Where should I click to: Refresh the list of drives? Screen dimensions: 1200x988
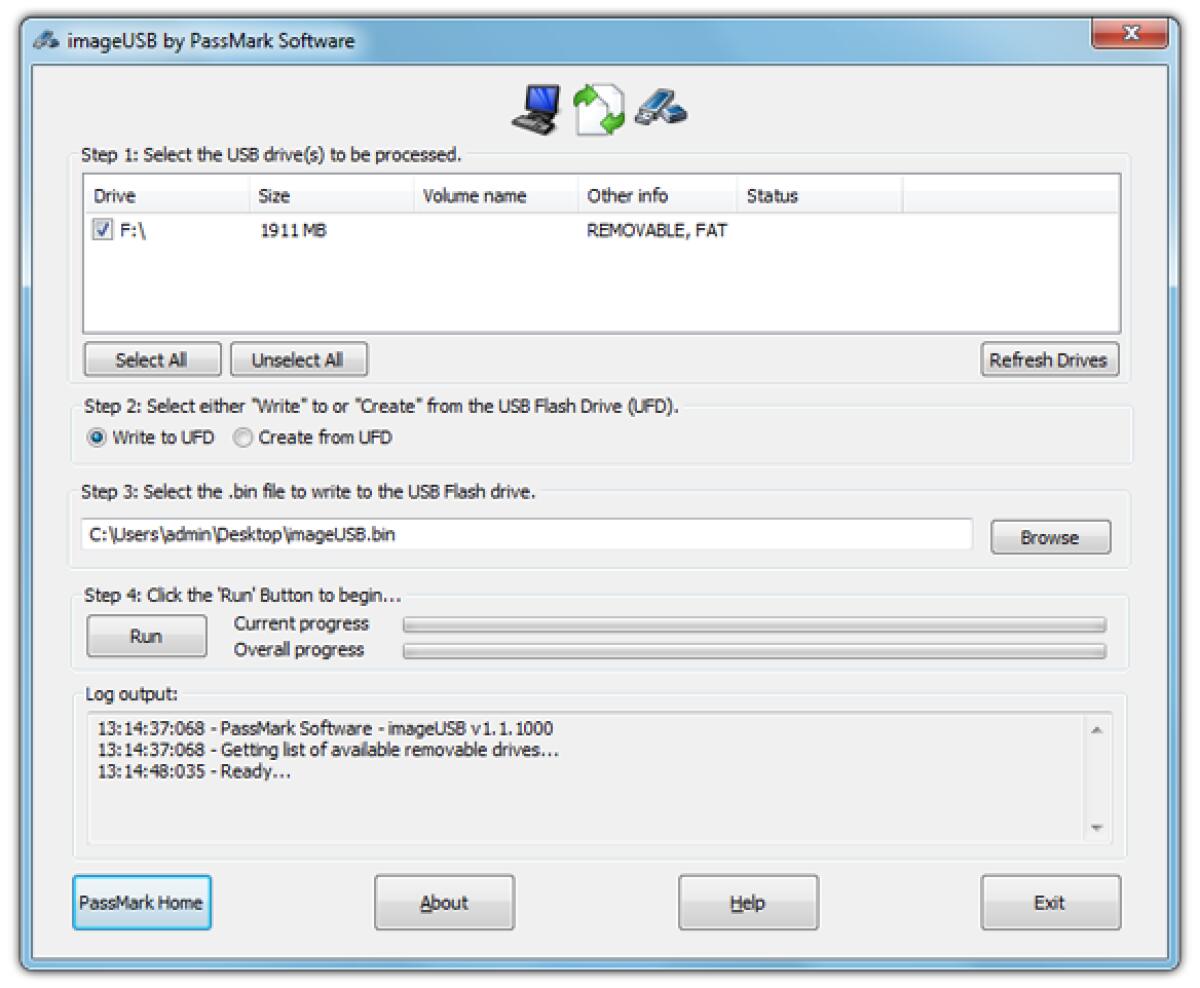click(1048, 360)
